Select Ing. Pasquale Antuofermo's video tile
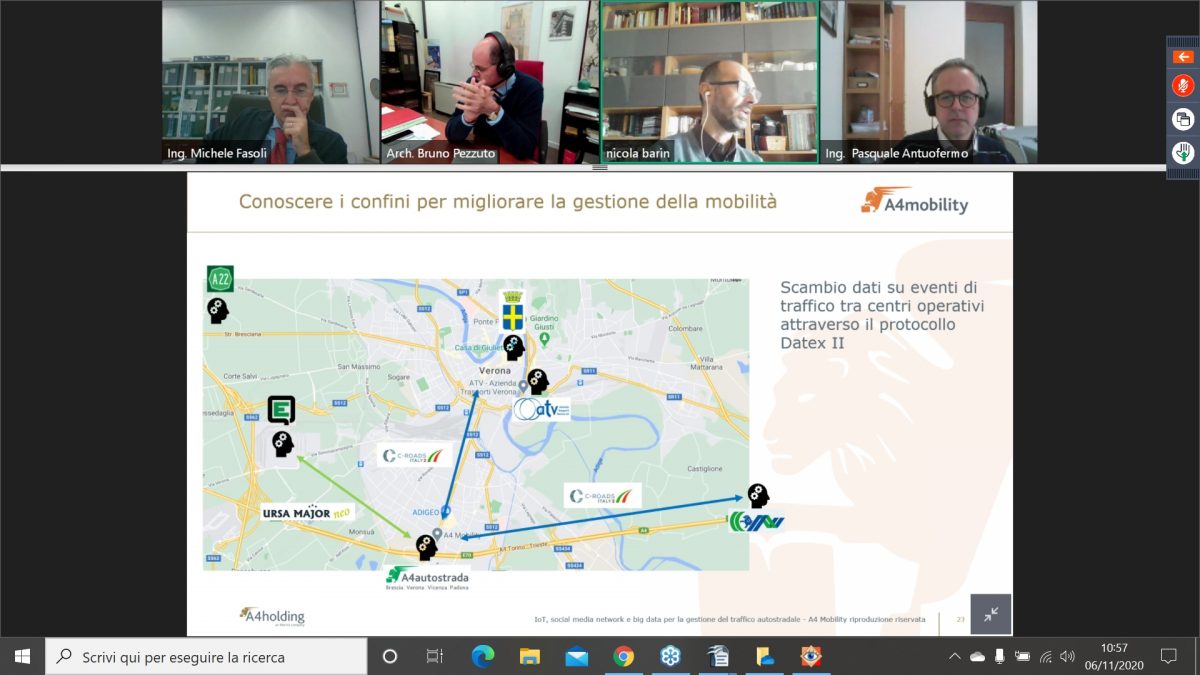The image size is (1200, 675). tap(928, 82)
